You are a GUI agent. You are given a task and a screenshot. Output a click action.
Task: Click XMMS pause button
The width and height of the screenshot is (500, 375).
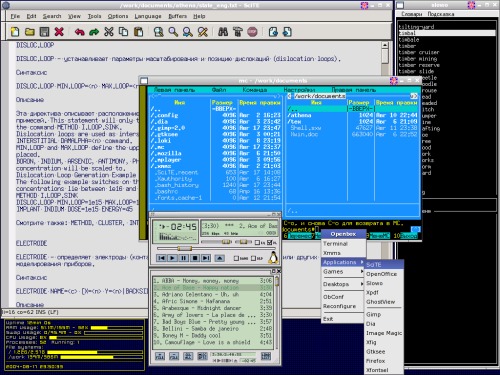pyautogui.click(x=184, y=258)
